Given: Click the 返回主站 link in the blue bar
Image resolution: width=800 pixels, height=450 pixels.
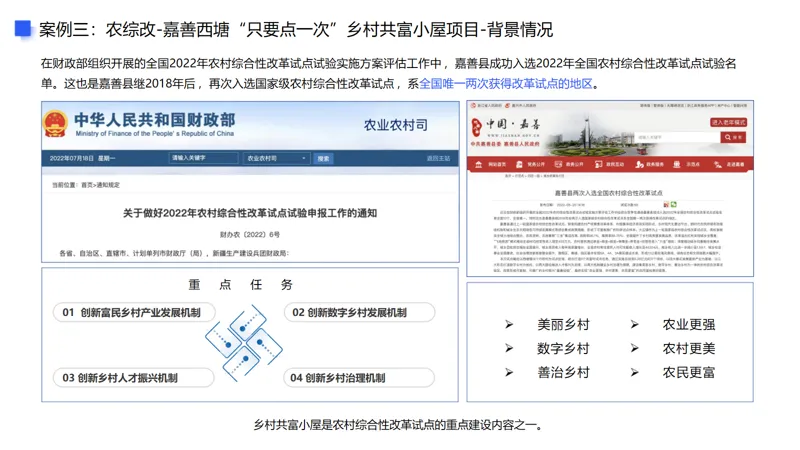Looking at the screenshot, I should pos(438,158).
